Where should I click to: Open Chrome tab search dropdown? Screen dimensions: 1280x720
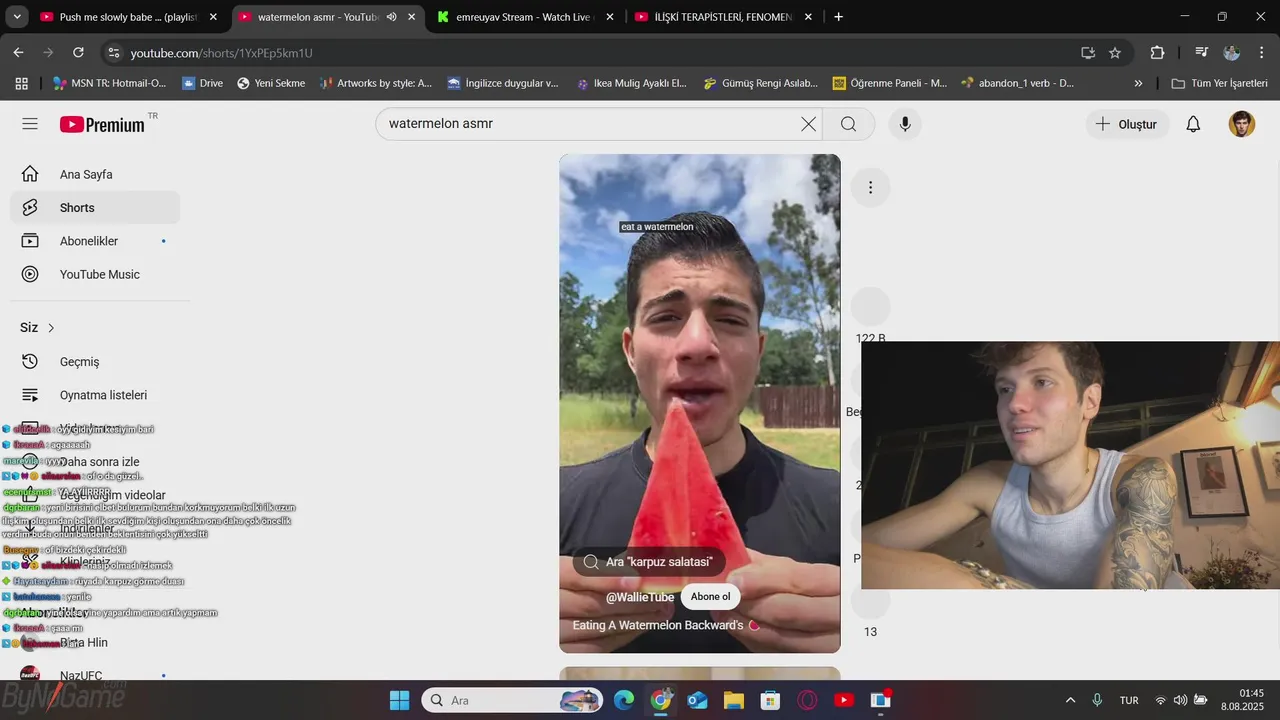(x=17, y=17)
